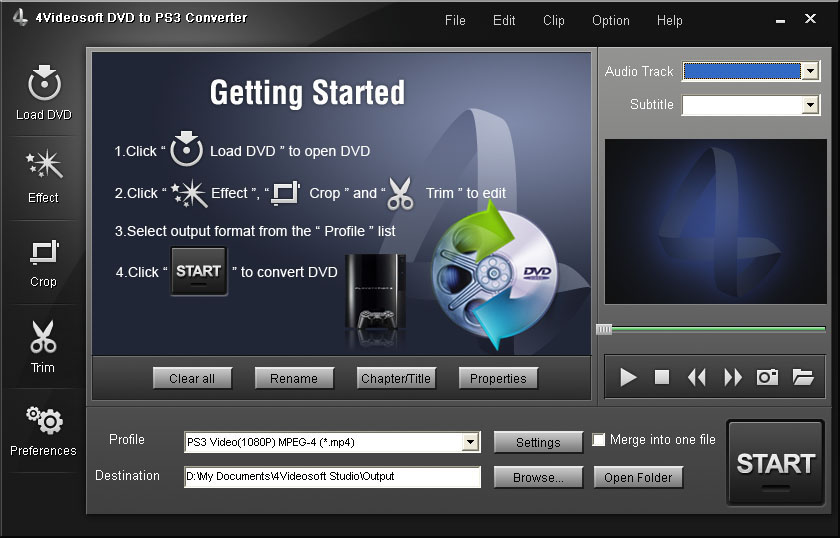The width and height of the screenshot is (840, 538).
Task: Click the DVD converter disc graphic
Action: tap(494, 274)
